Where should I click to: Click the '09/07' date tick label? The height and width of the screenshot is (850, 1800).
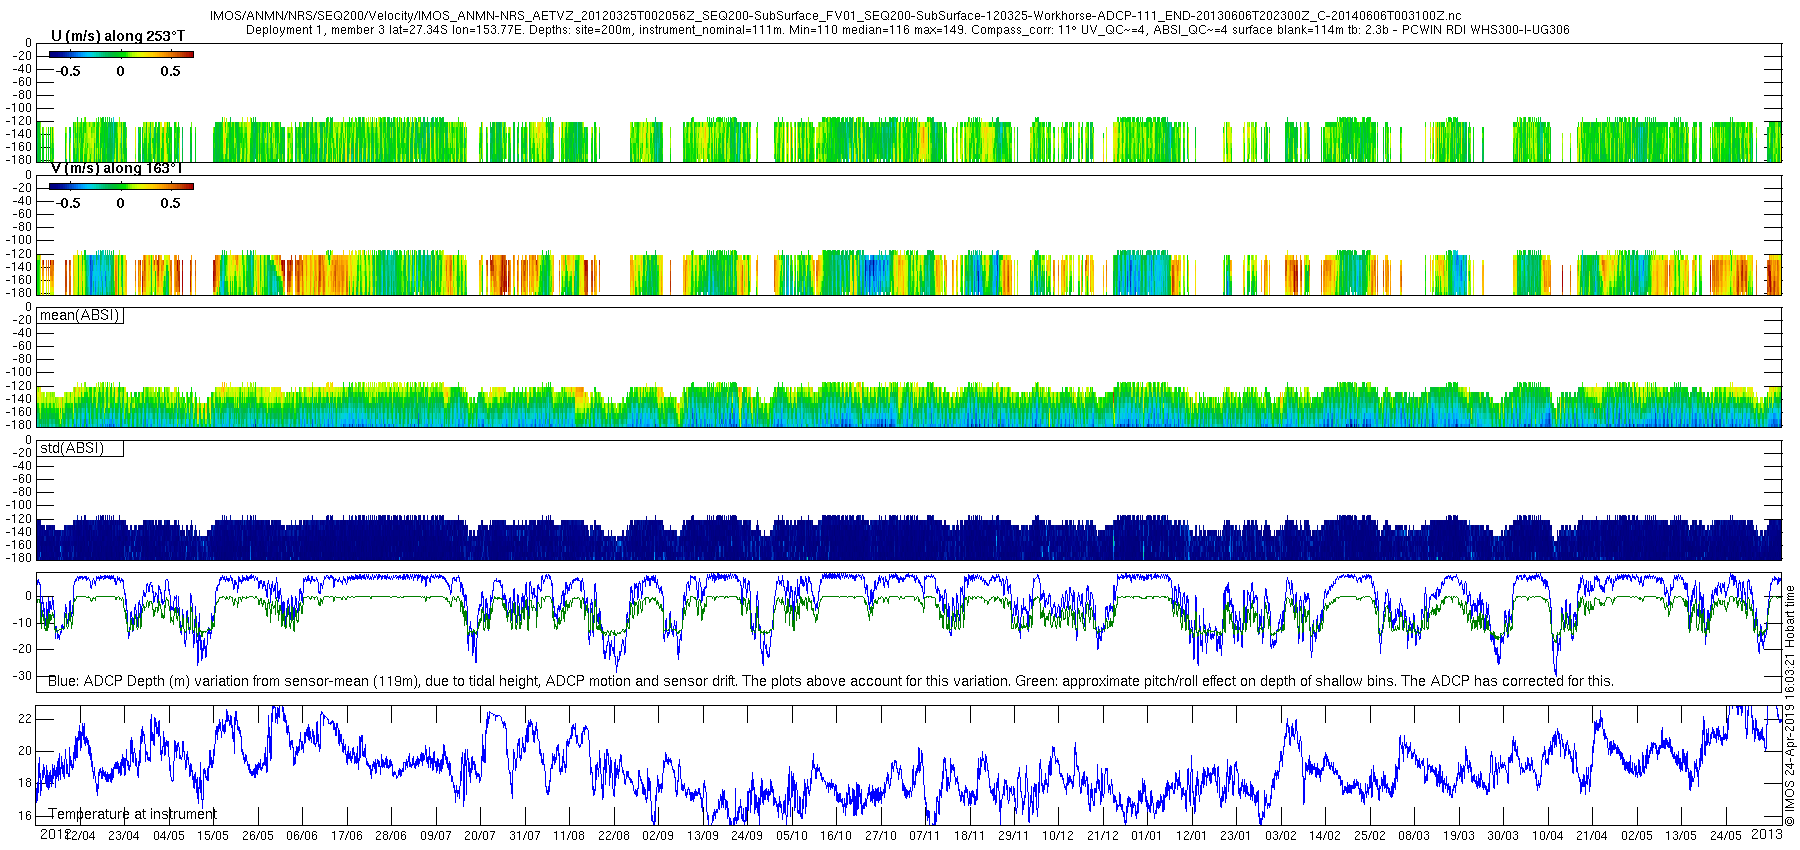pos(435,836)
